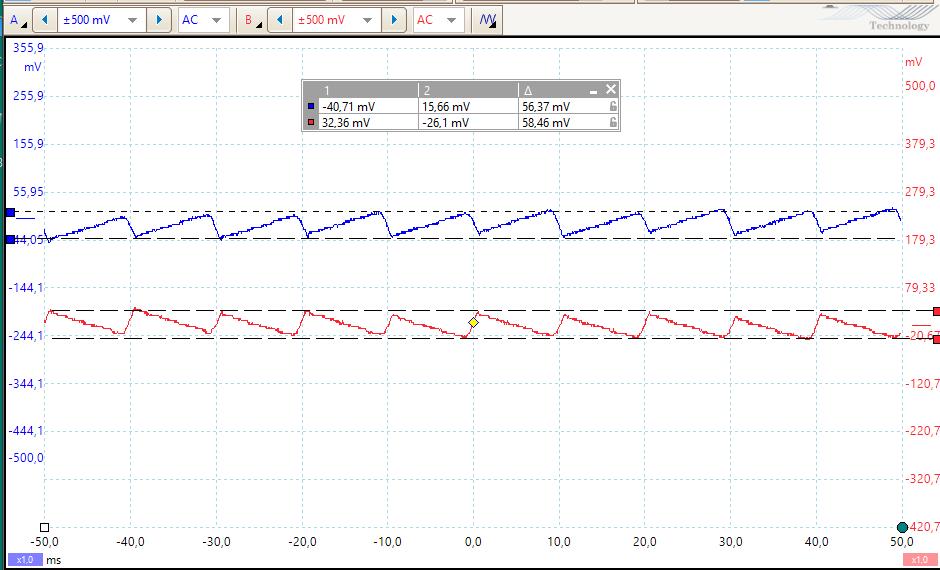Viewport: 940px width, 570px height.
Task: Click red delta value 58,46 mV
Action: click(546, 123)
